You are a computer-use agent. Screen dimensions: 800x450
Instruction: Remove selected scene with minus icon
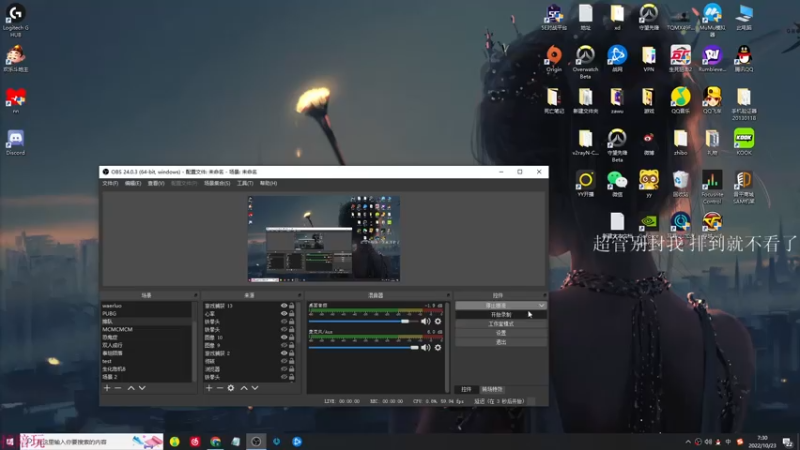click(118, 388)
